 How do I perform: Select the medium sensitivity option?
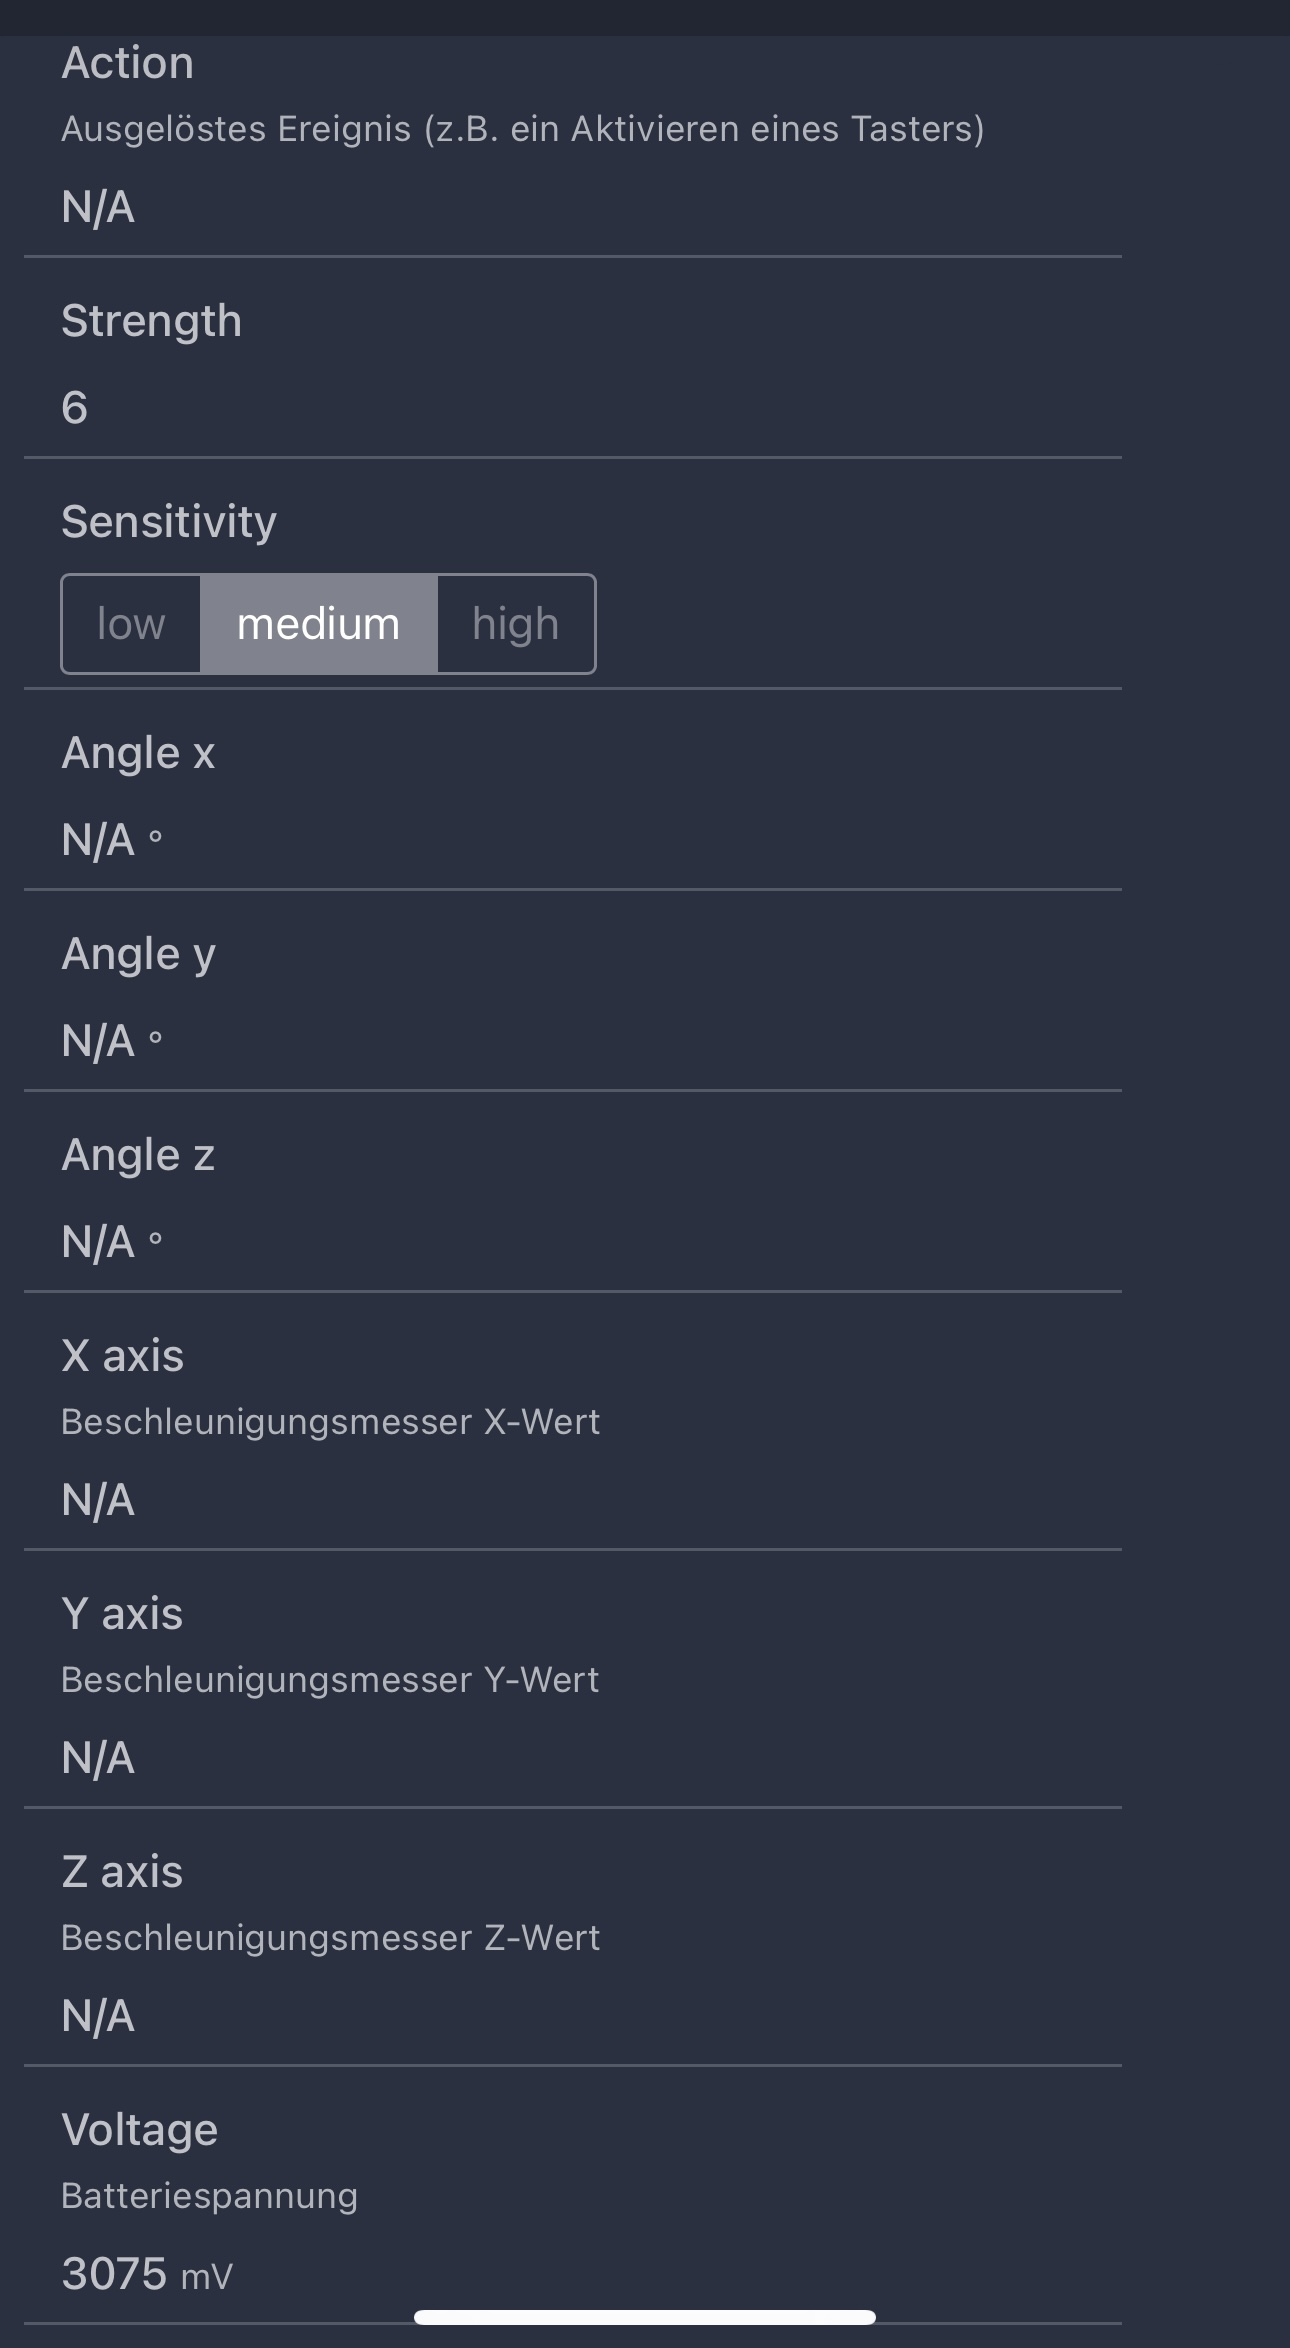318,624
